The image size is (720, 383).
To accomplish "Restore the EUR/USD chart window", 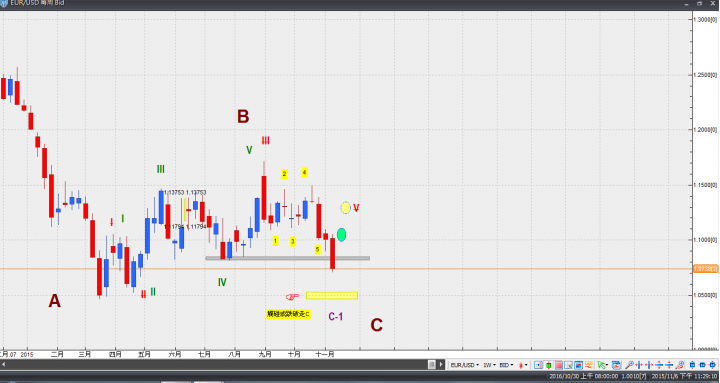I will click(x=699, y=3).
